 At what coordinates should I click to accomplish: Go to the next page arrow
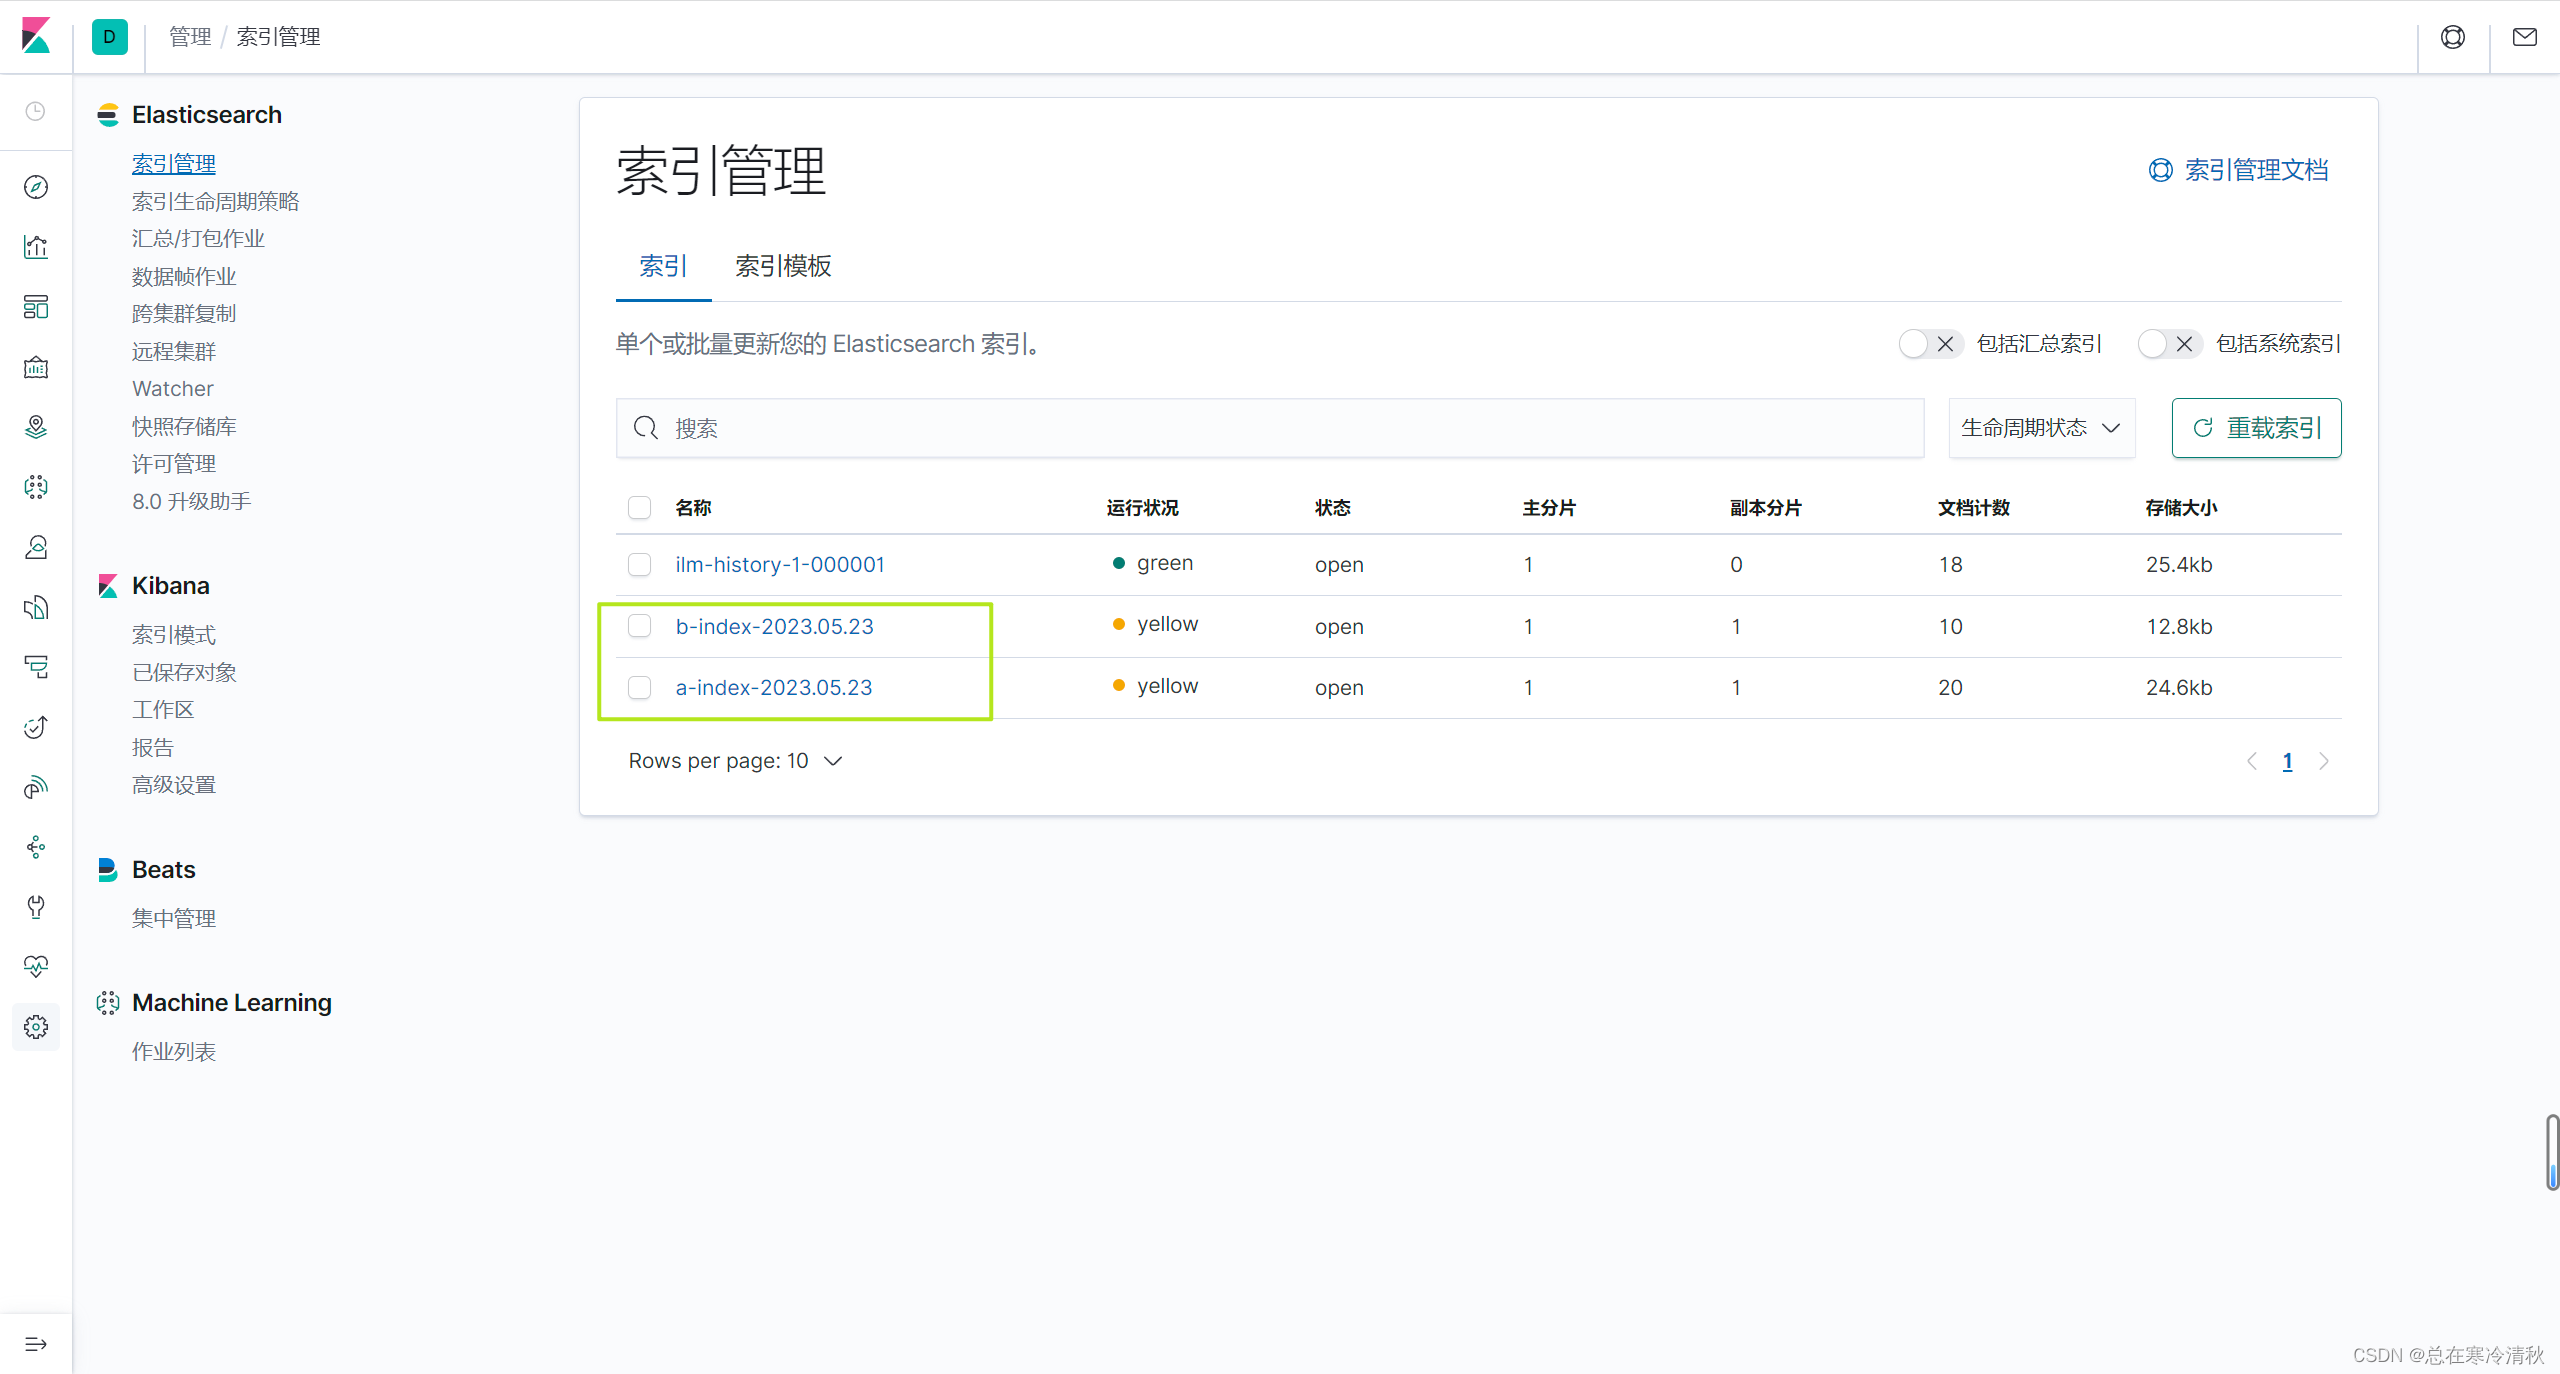(x=2324, y=761)
